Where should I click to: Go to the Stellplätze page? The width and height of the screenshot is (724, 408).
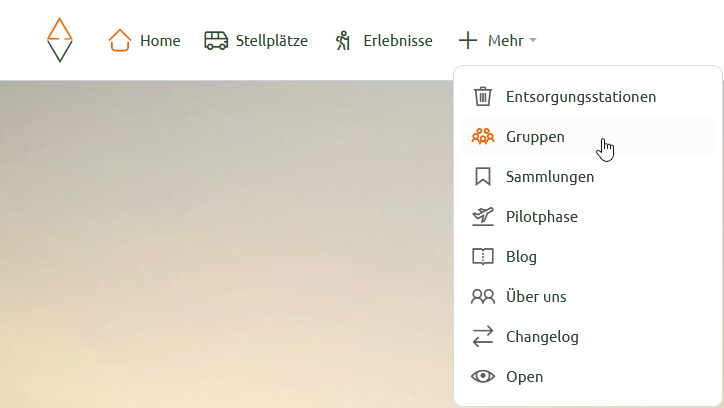click(271, 41)
